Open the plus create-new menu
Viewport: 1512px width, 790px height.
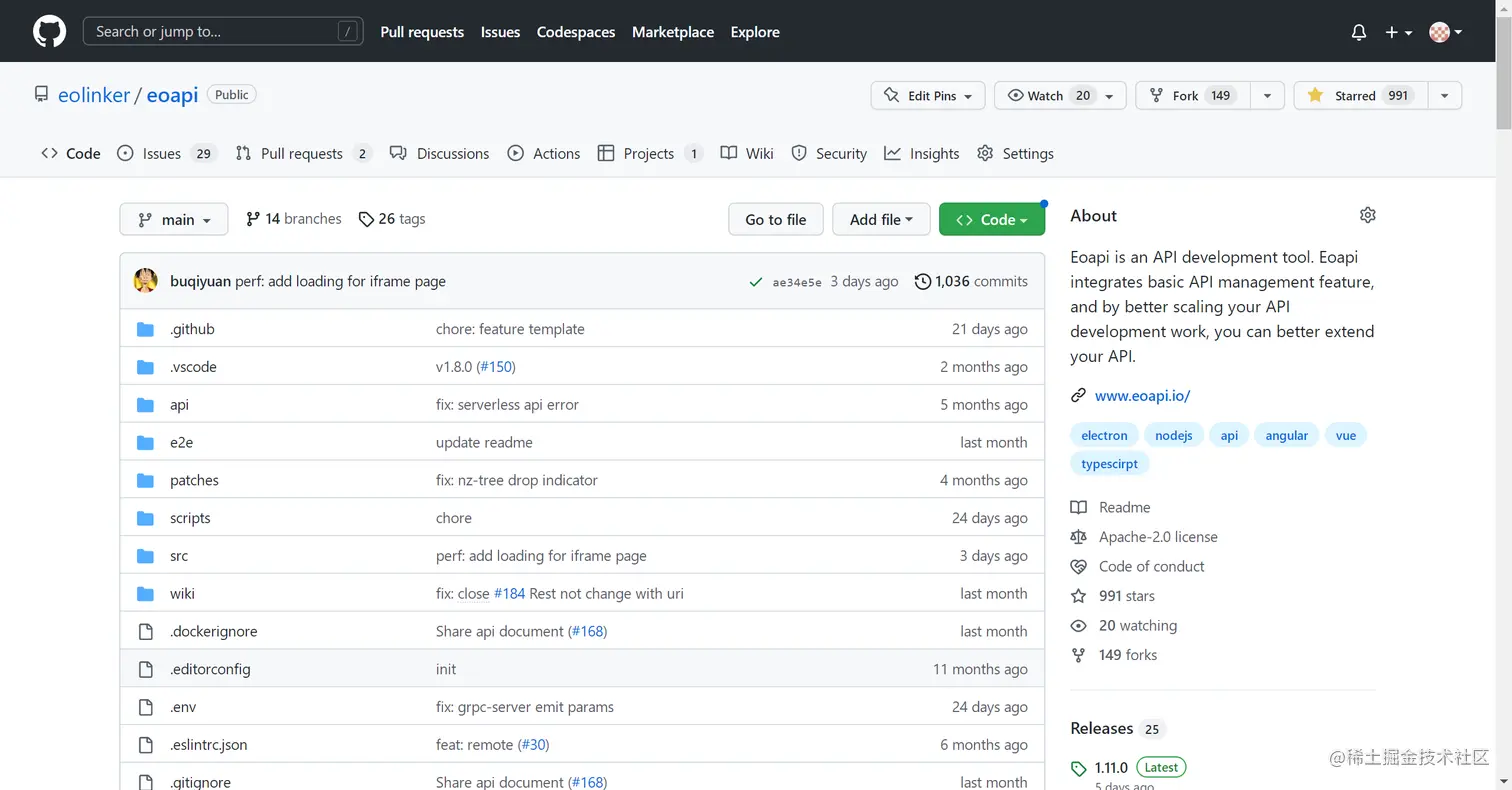[x=1398, y=32]
